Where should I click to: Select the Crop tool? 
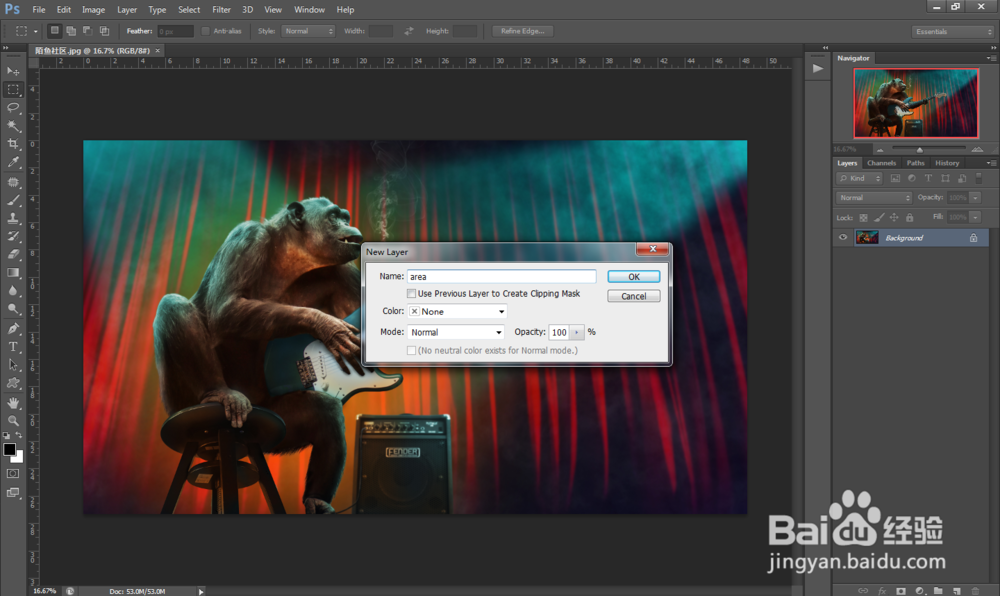point(13,144)
